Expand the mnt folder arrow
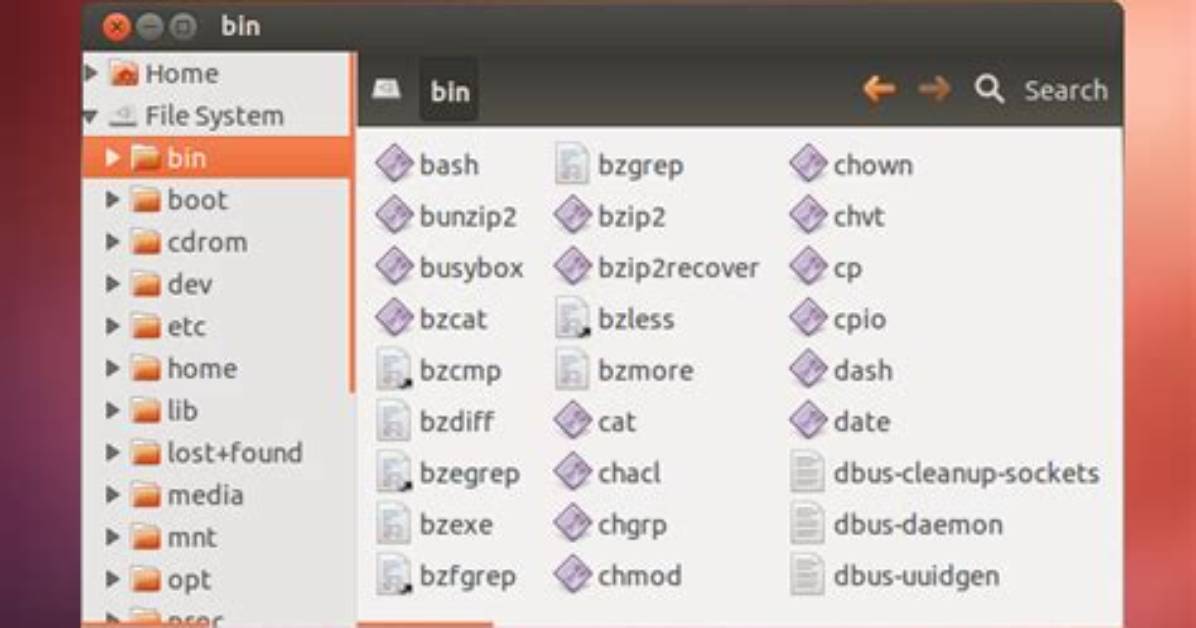Screen dimensions: 1196x628 pyautogui.click(x=113, y=537)
